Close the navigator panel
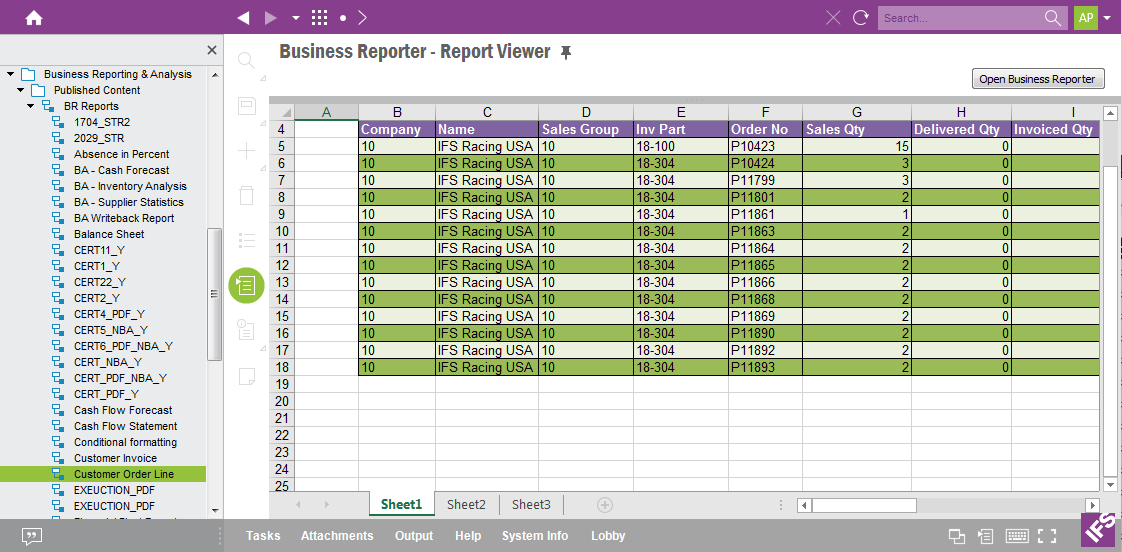1122x552 pixels. click(x=212, y=50)
